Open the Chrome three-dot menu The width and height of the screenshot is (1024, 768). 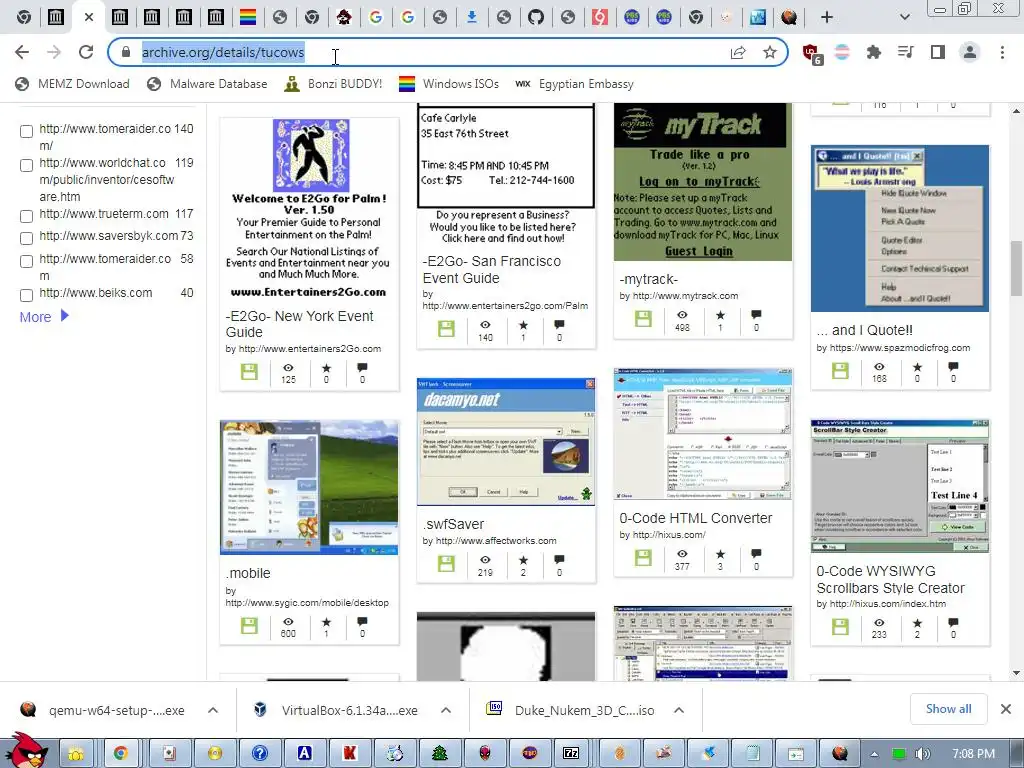pyautogui.click(x=1002, y=52)
